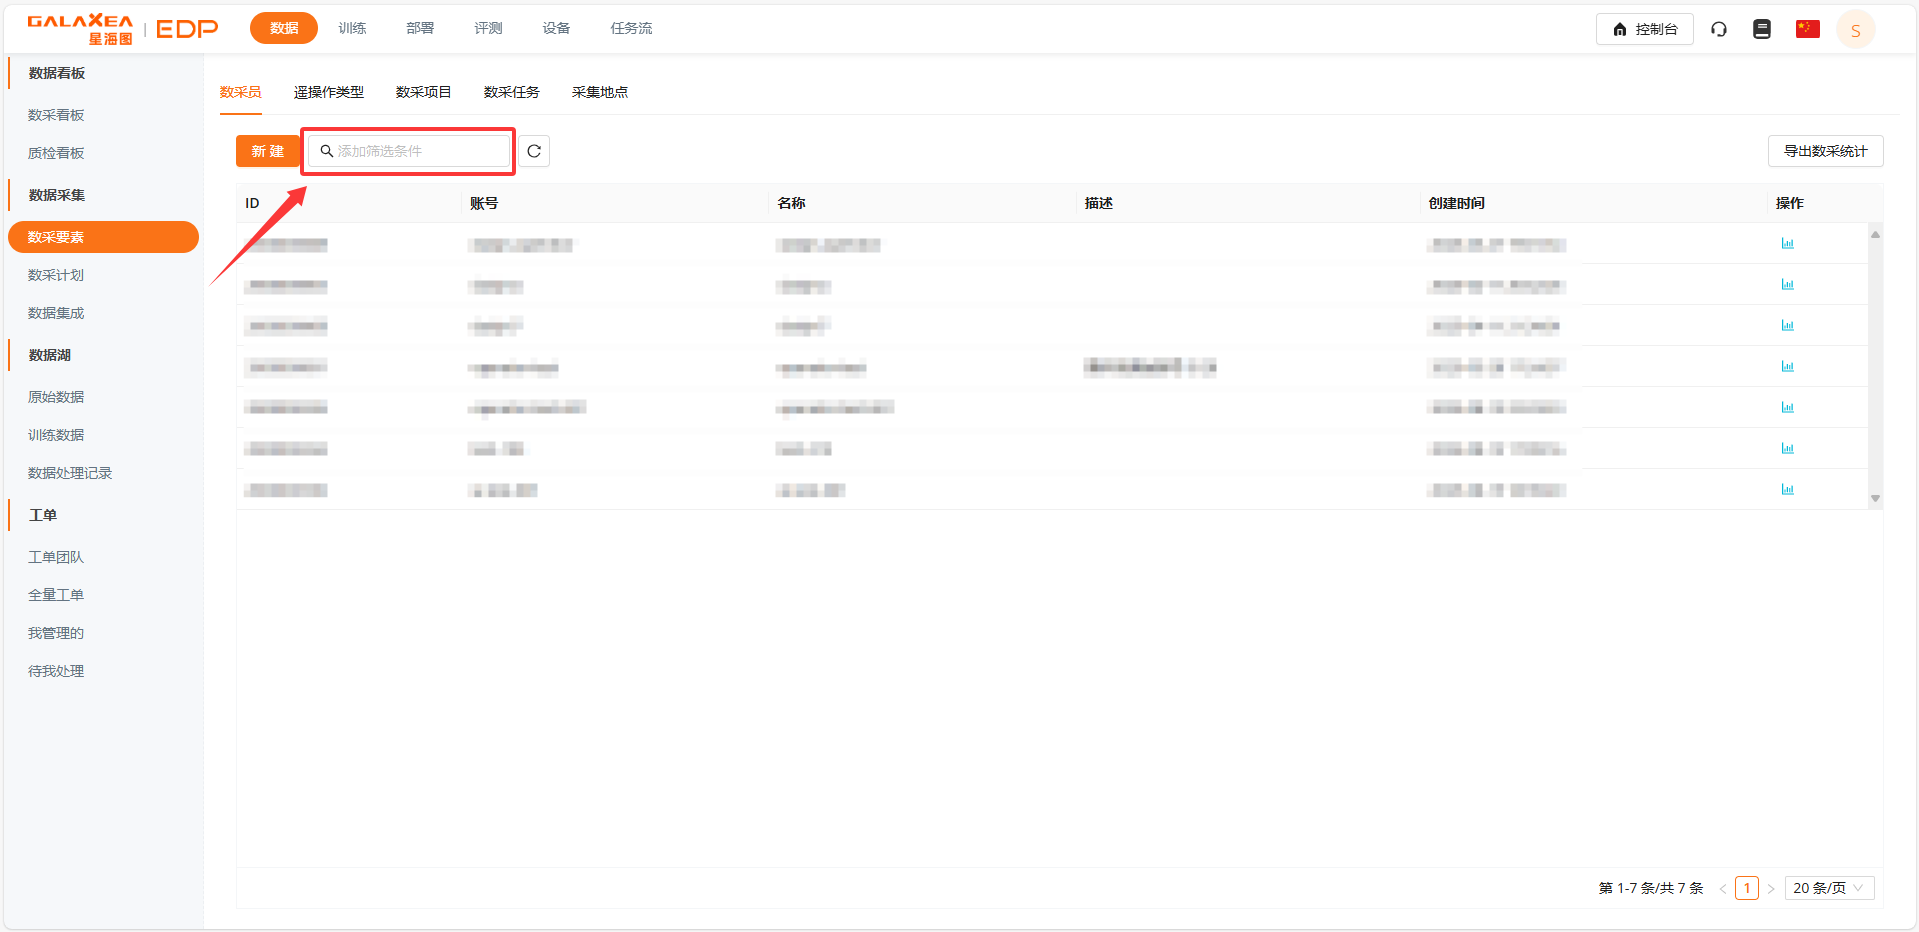The height and width of the screenshot is (932, 1919).
Task: Click the next page arrow in pagination
Action: [x=1771, y=888]
